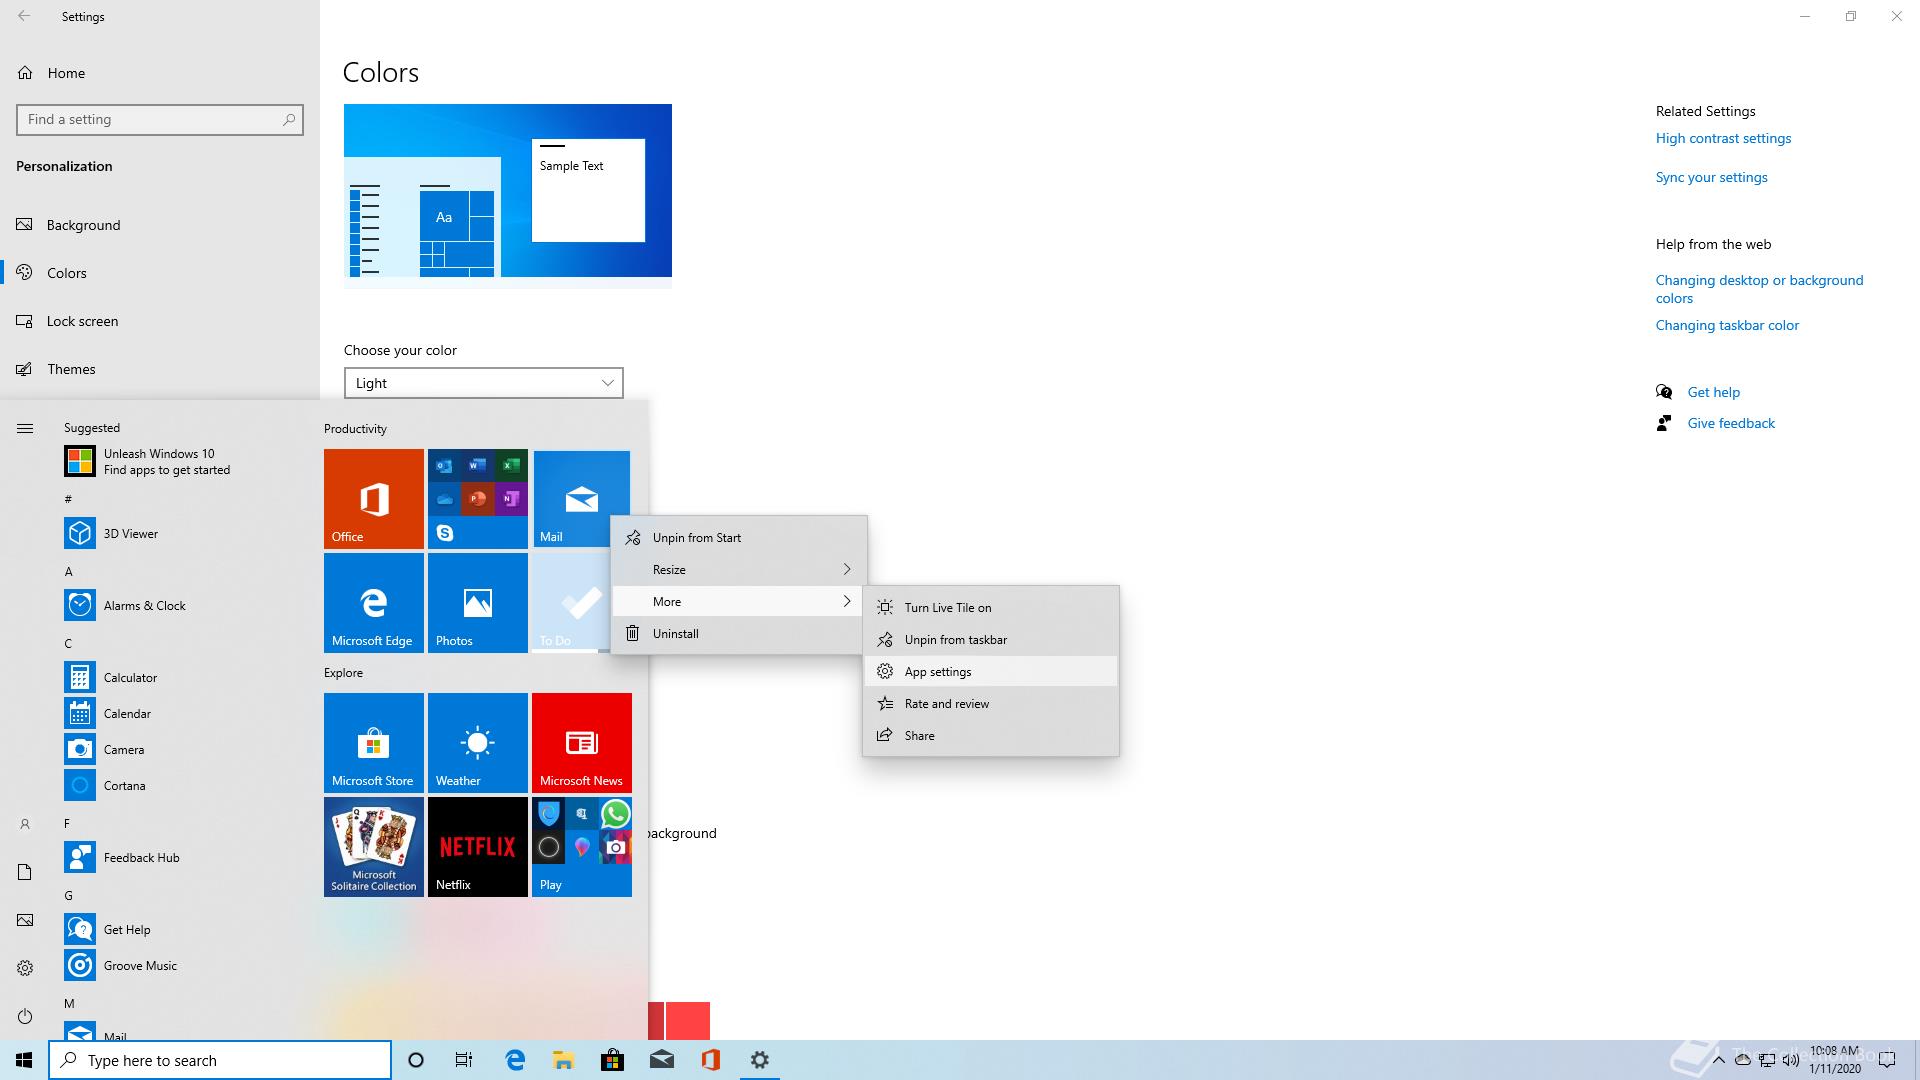Expand the Resize submenu

click(739, 569)
